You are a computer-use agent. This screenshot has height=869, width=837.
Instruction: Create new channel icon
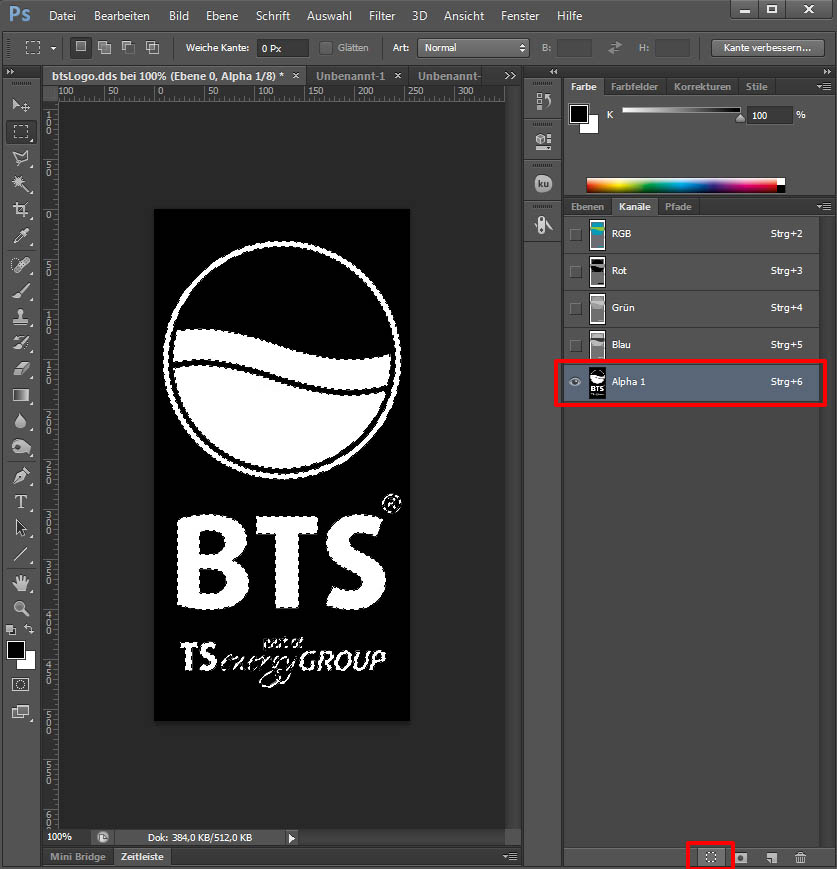(x=771, y=857)
